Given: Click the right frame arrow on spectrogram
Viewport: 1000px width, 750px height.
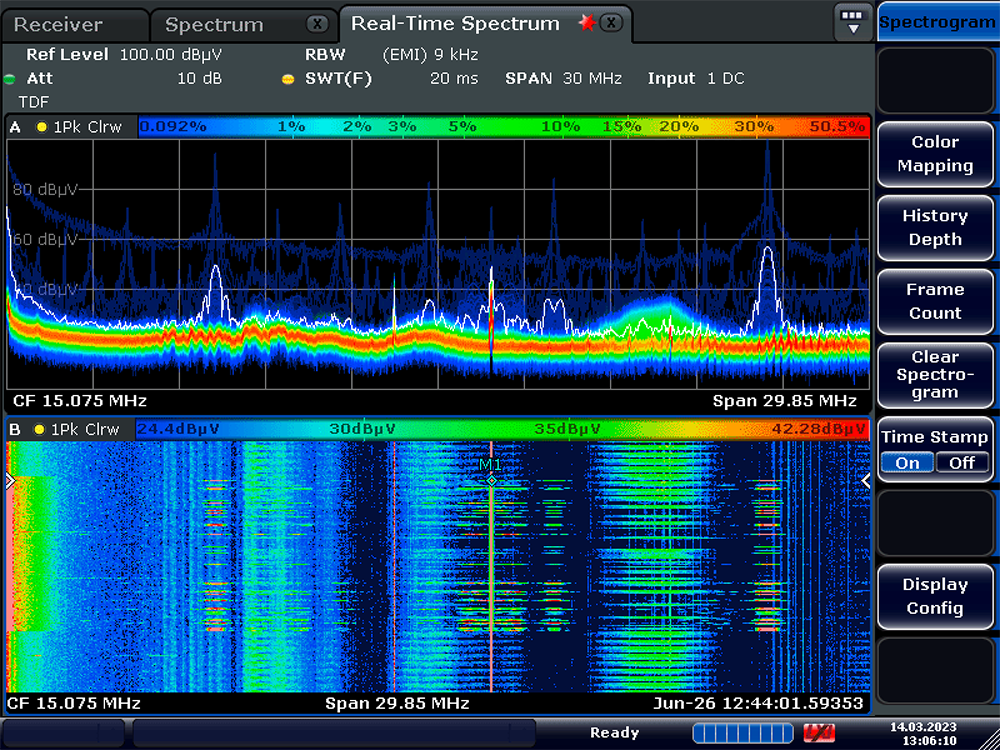Looking at the screenshot, I should [865, 481].
